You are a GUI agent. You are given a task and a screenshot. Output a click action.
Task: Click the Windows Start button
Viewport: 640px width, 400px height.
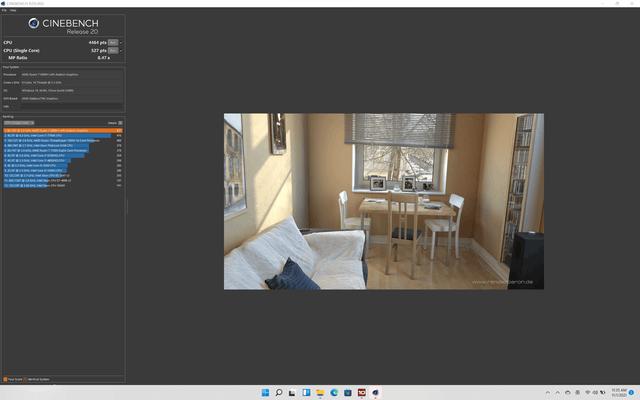pyautogui.click(x=265, y=393)
